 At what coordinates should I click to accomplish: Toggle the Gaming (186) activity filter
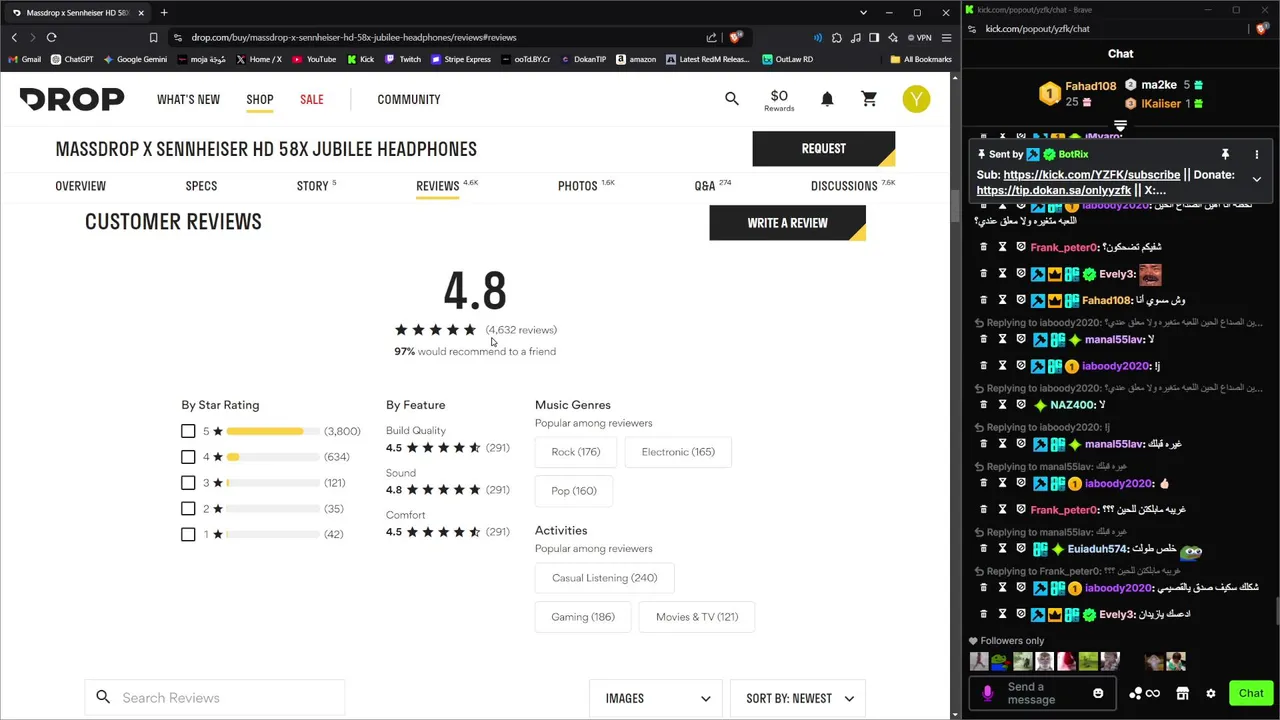tap(583, 617)
